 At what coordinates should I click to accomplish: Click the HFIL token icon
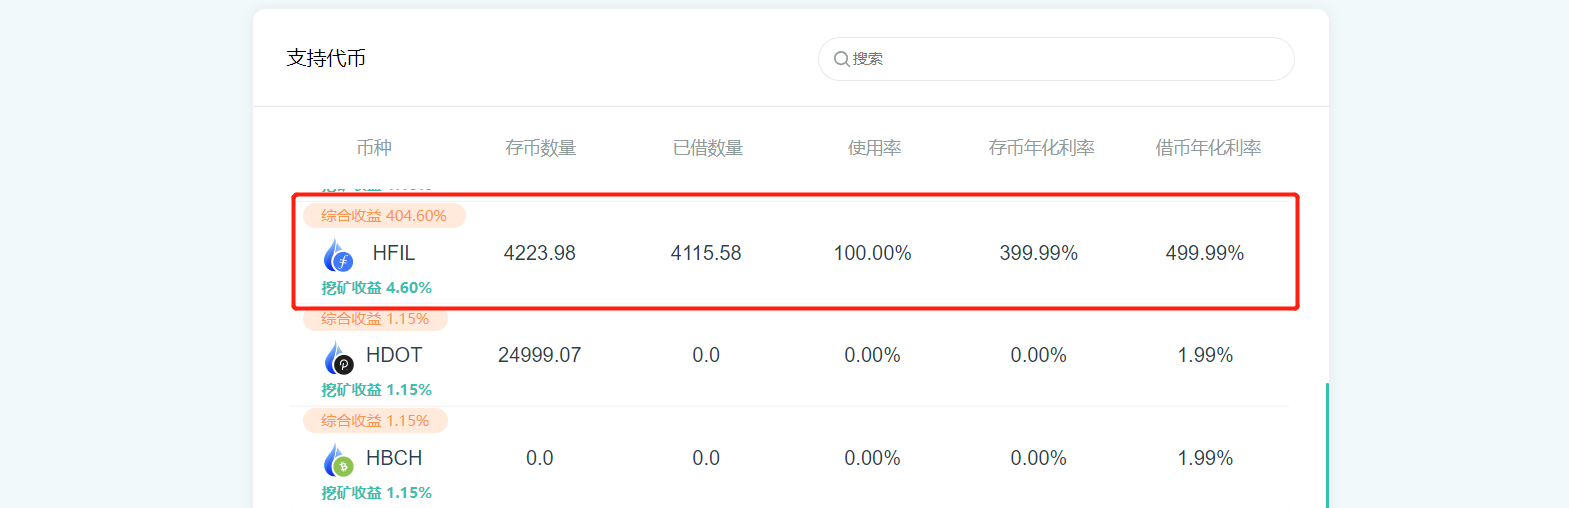pos(338,255)
